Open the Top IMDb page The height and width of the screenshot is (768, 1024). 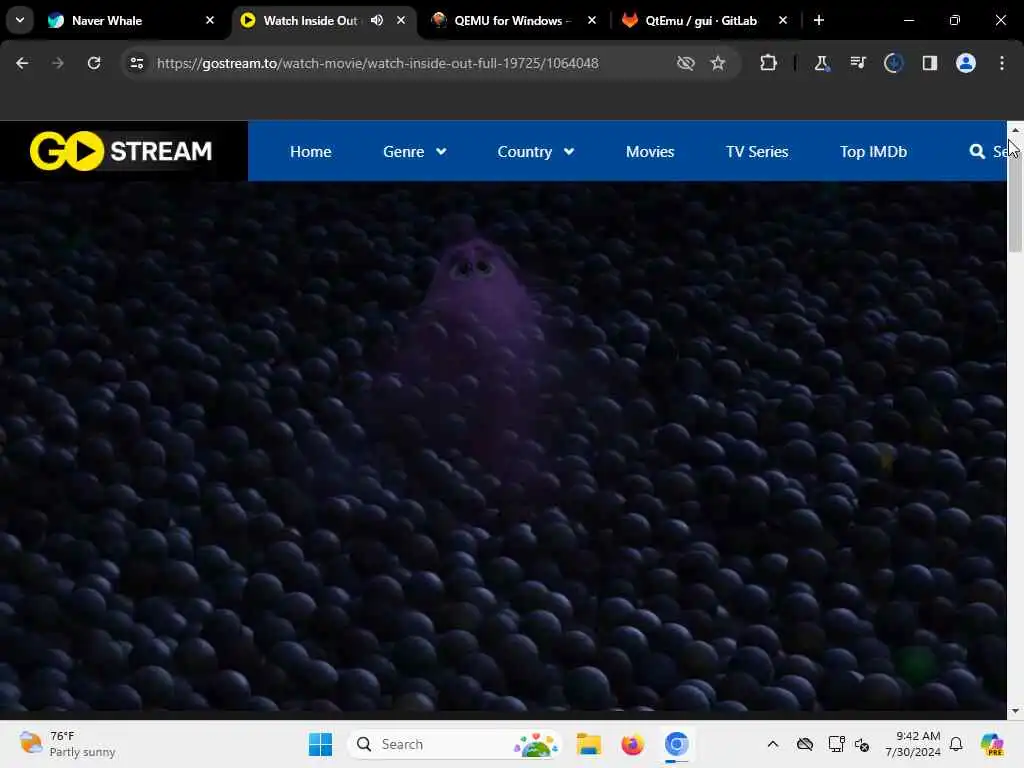[x=873, y=152]
